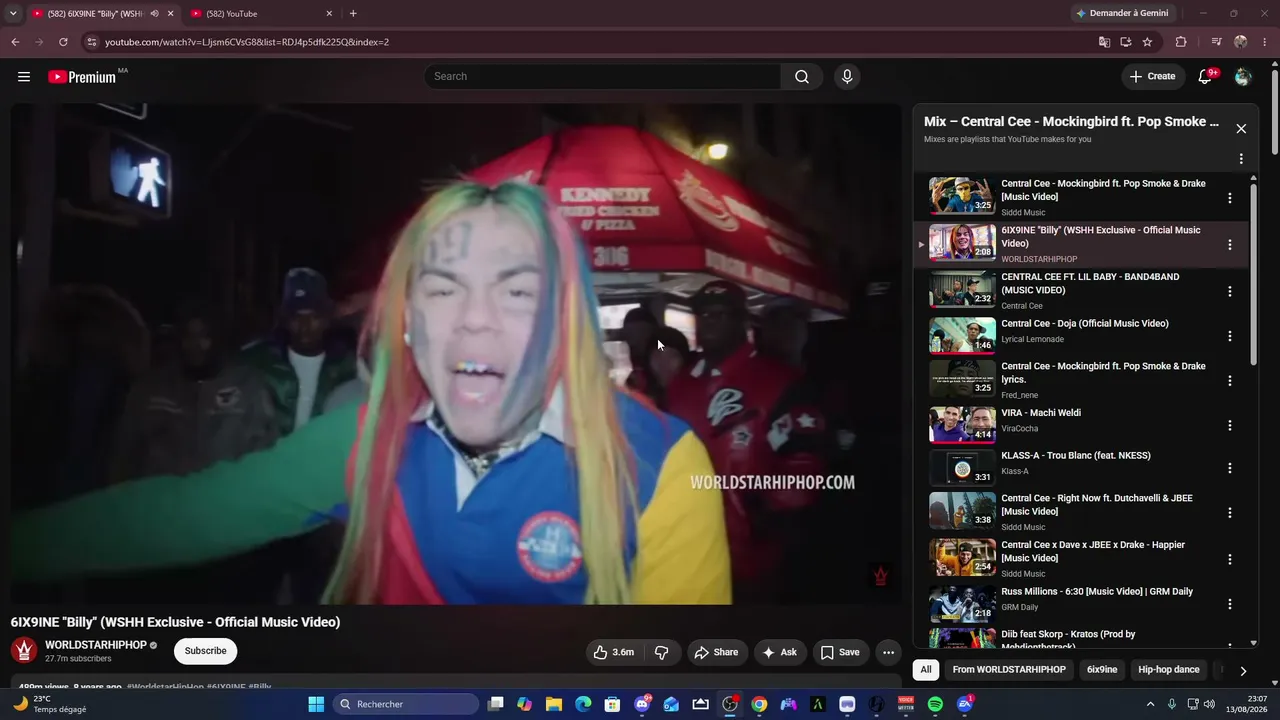
Task: Open Mix playlist options menu
Action: [x=1241, y=159]
